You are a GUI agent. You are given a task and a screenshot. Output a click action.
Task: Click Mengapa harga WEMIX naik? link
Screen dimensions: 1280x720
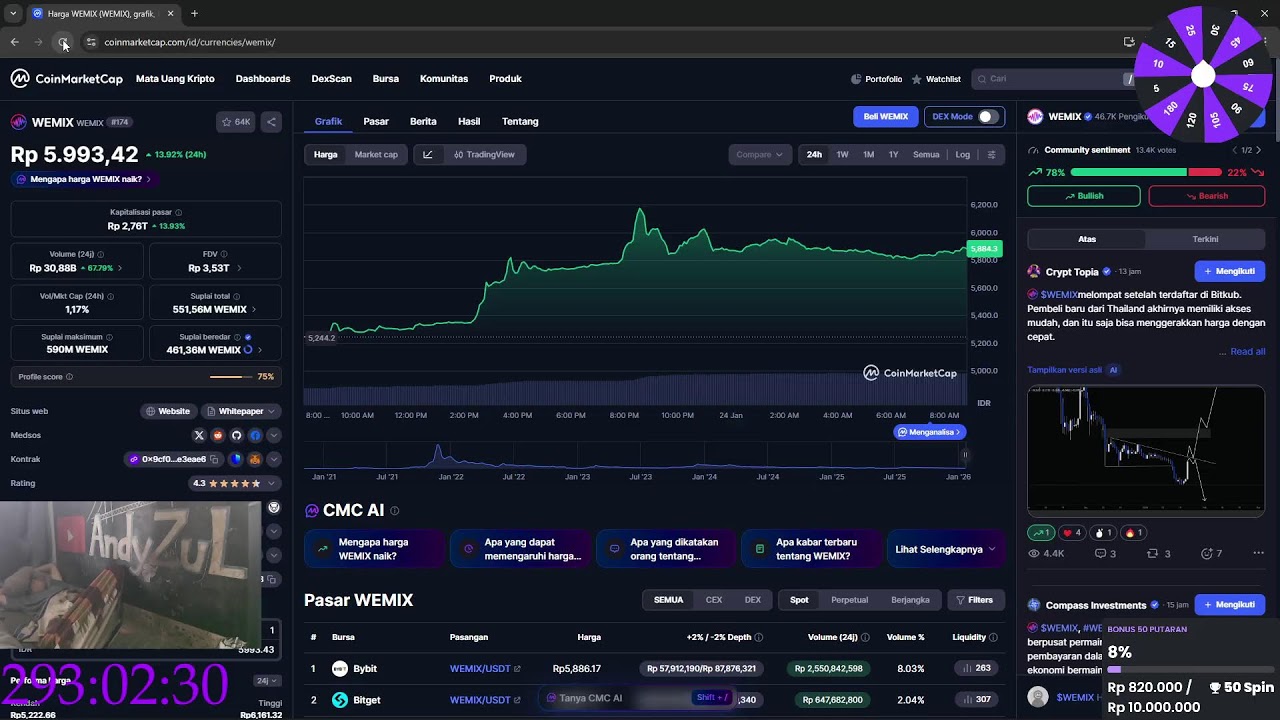coord(85,180)
